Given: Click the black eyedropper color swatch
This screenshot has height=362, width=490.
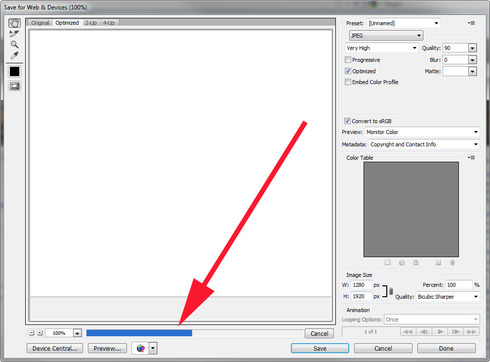Looking at the screenshot, I should point(14,72).
